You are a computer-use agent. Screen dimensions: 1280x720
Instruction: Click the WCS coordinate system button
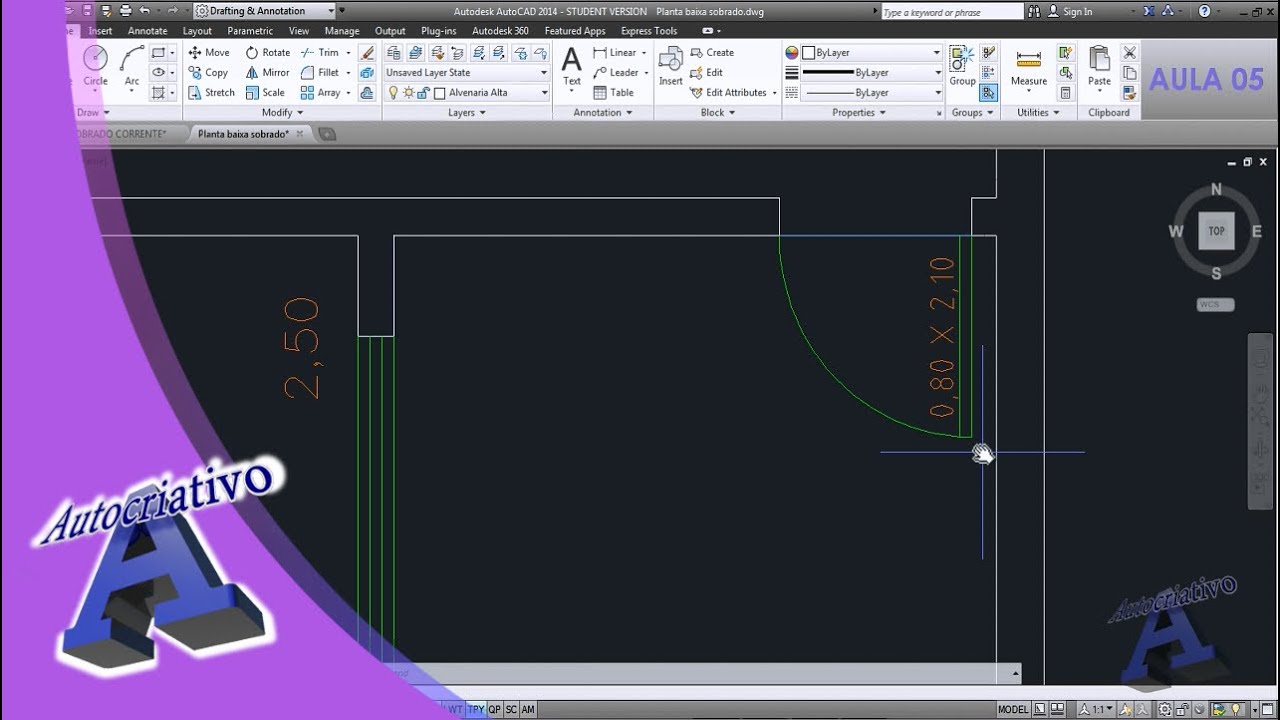1215,305
